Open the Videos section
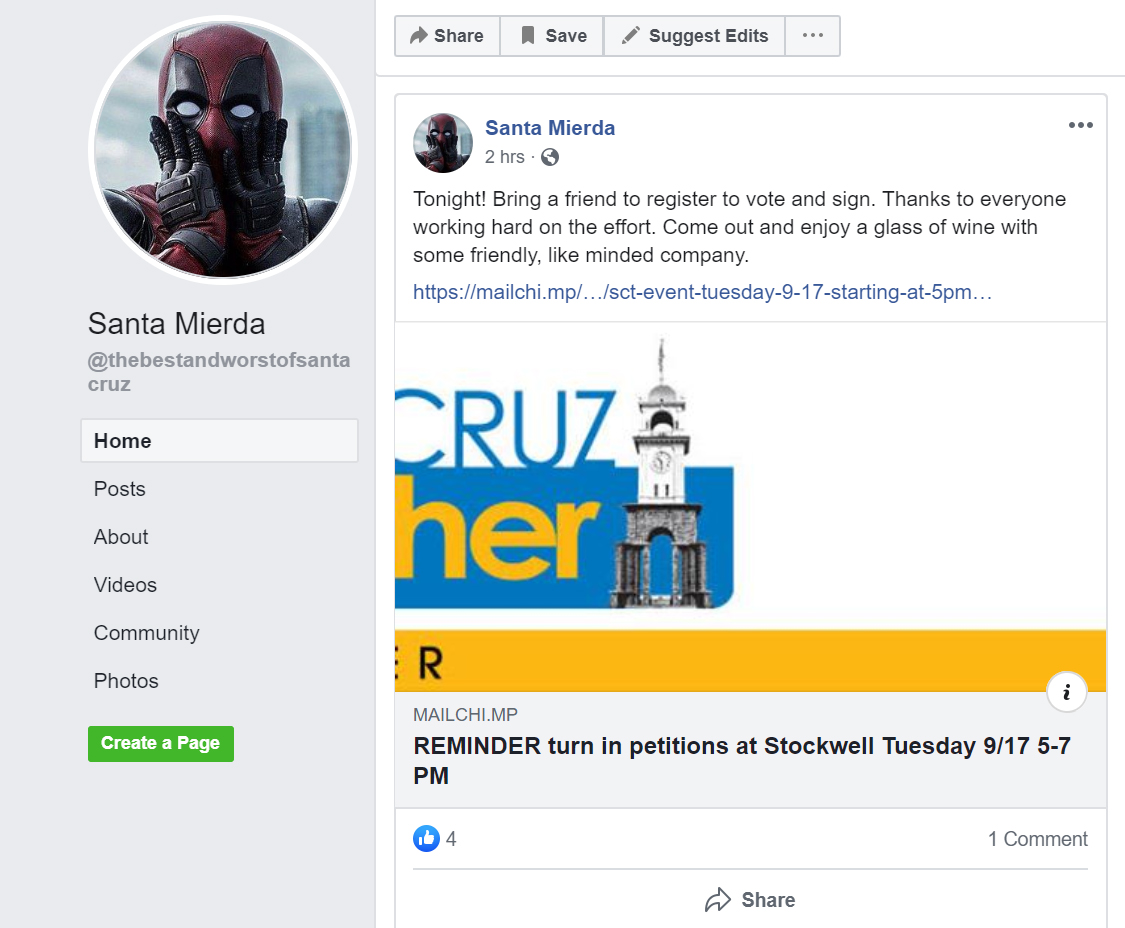Viewport: 1125px width, 928px height. click(x=125, y=585)
